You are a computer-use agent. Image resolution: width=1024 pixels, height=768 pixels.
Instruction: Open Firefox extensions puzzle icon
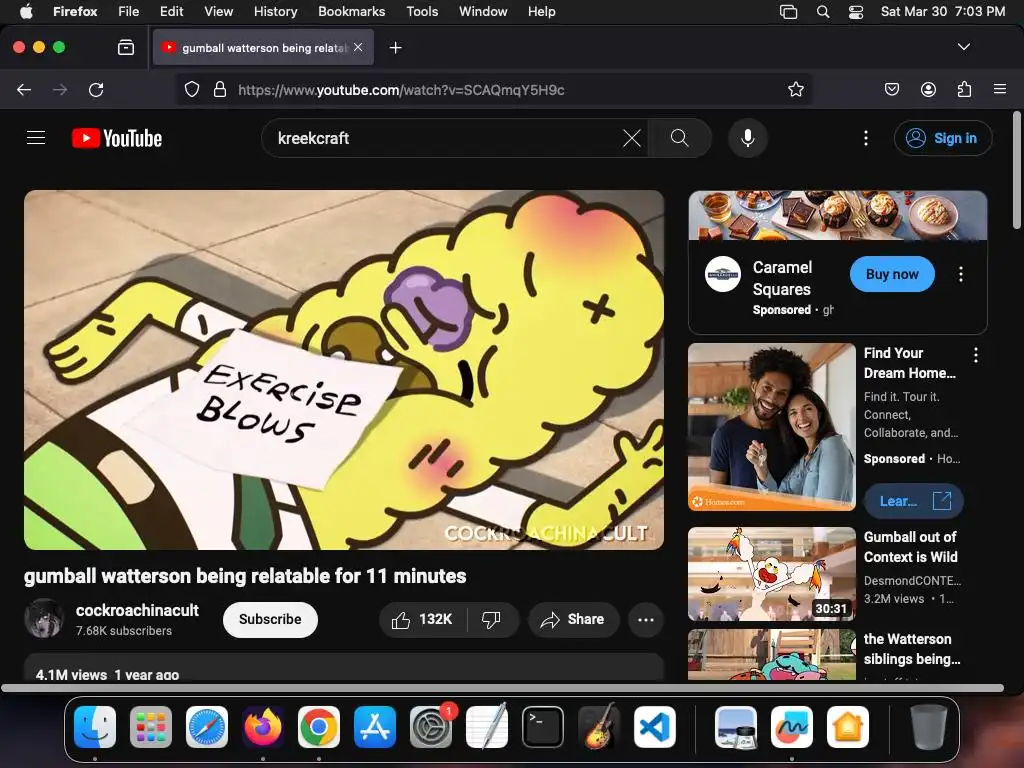(964, 89)
